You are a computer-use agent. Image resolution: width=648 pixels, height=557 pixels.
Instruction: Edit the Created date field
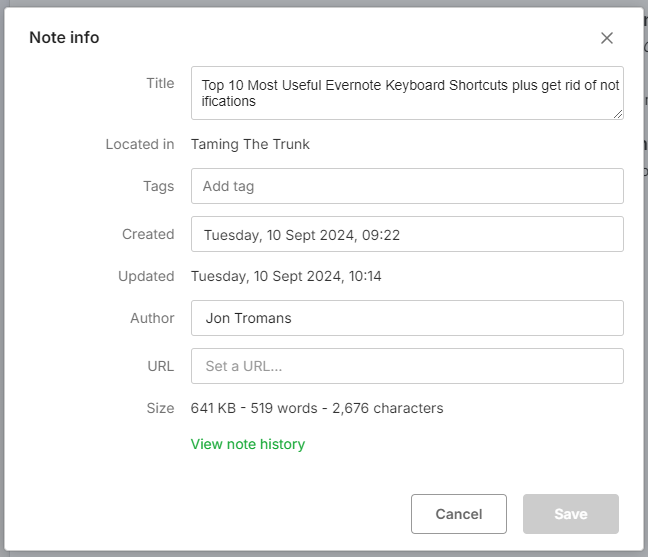[x=407, y=235]
